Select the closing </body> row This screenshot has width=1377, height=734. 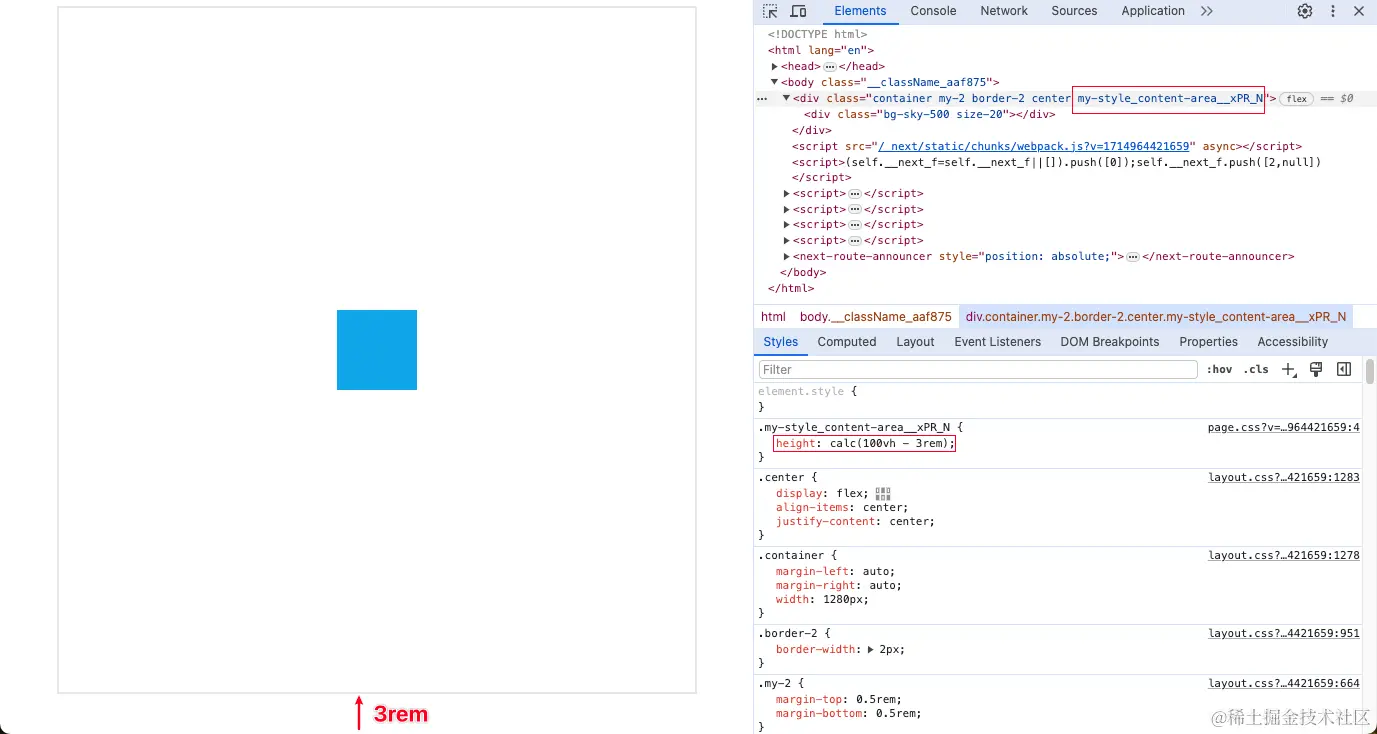pos(803,273)
